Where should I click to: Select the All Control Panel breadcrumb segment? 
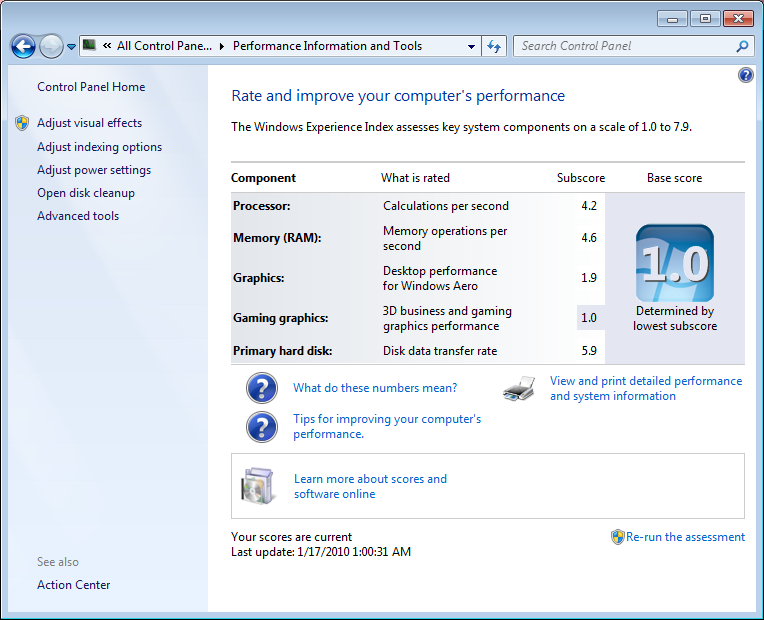(164, 46)
